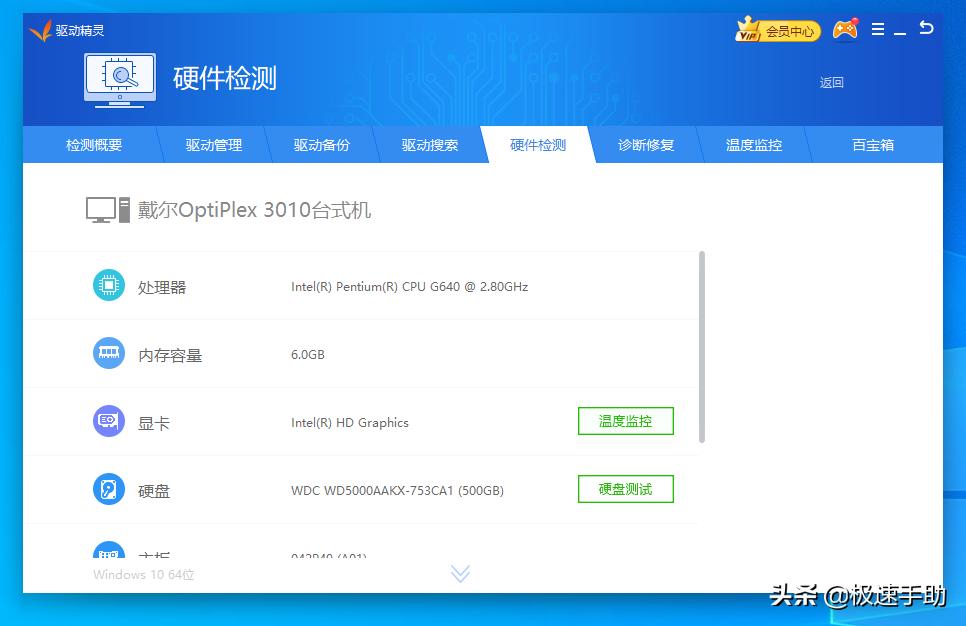Open the game controller icon in title bar

(x=845, y=30)
